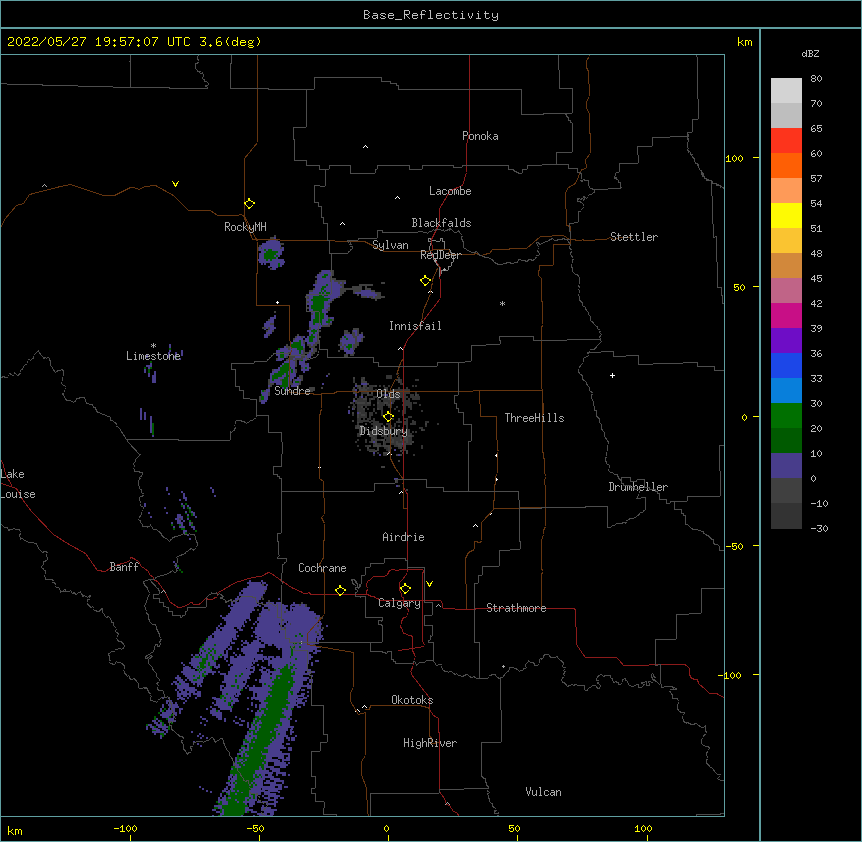Click the Lake Louise label
The width and height of the screenshot is (862, 842).
[18, 484]
